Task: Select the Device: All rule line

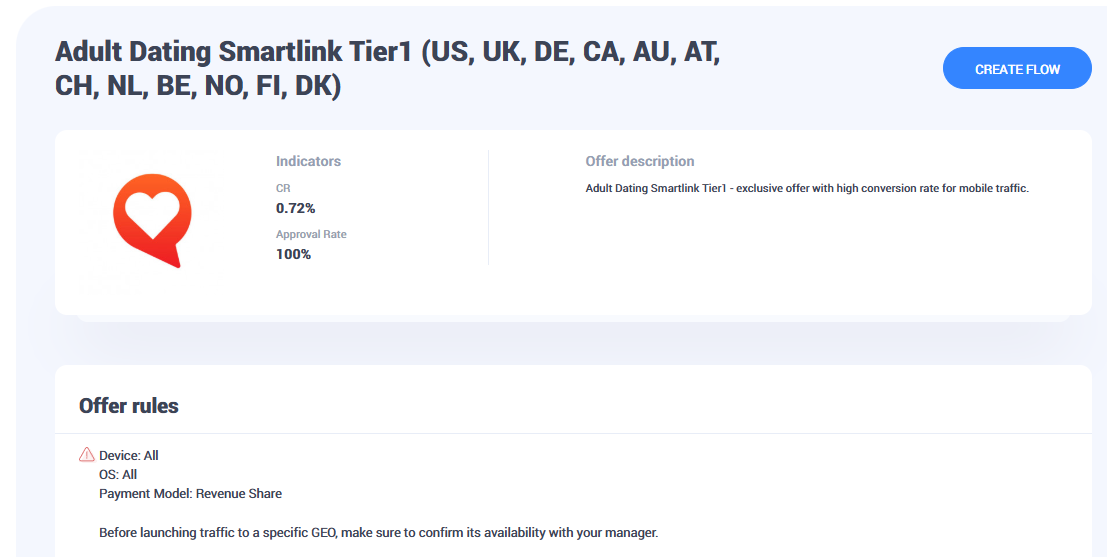Action: point(129,456)
